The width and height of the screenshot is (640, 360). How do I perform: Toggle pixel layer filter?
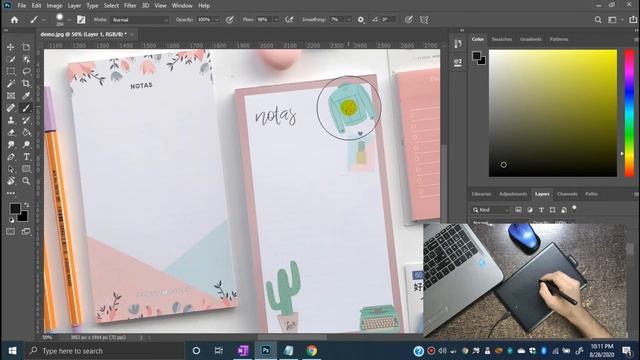tap(518, 210)
